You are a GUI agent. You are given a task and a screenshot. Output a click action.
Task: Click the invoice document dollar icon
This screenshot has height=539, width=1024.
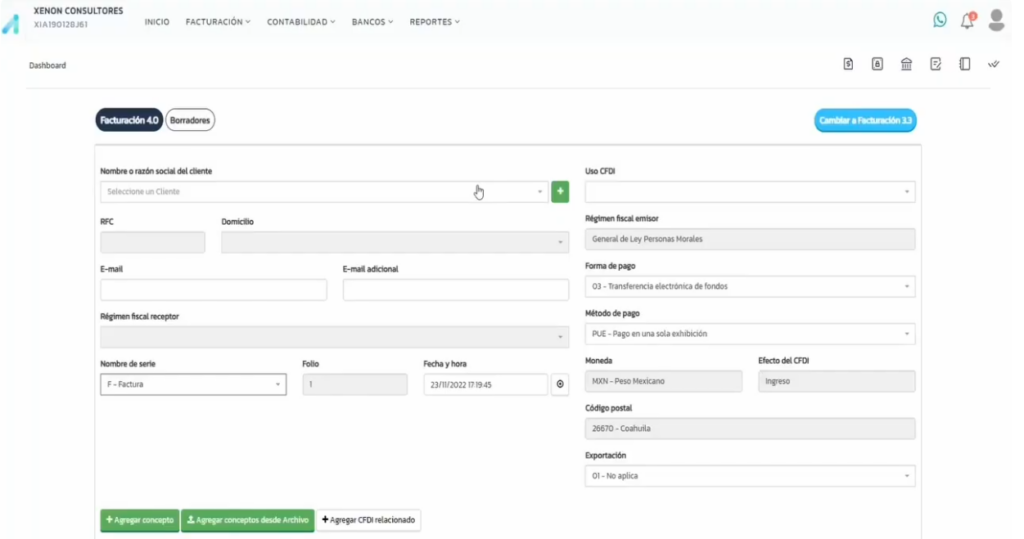pyautogui.click(x=848, y=64)
